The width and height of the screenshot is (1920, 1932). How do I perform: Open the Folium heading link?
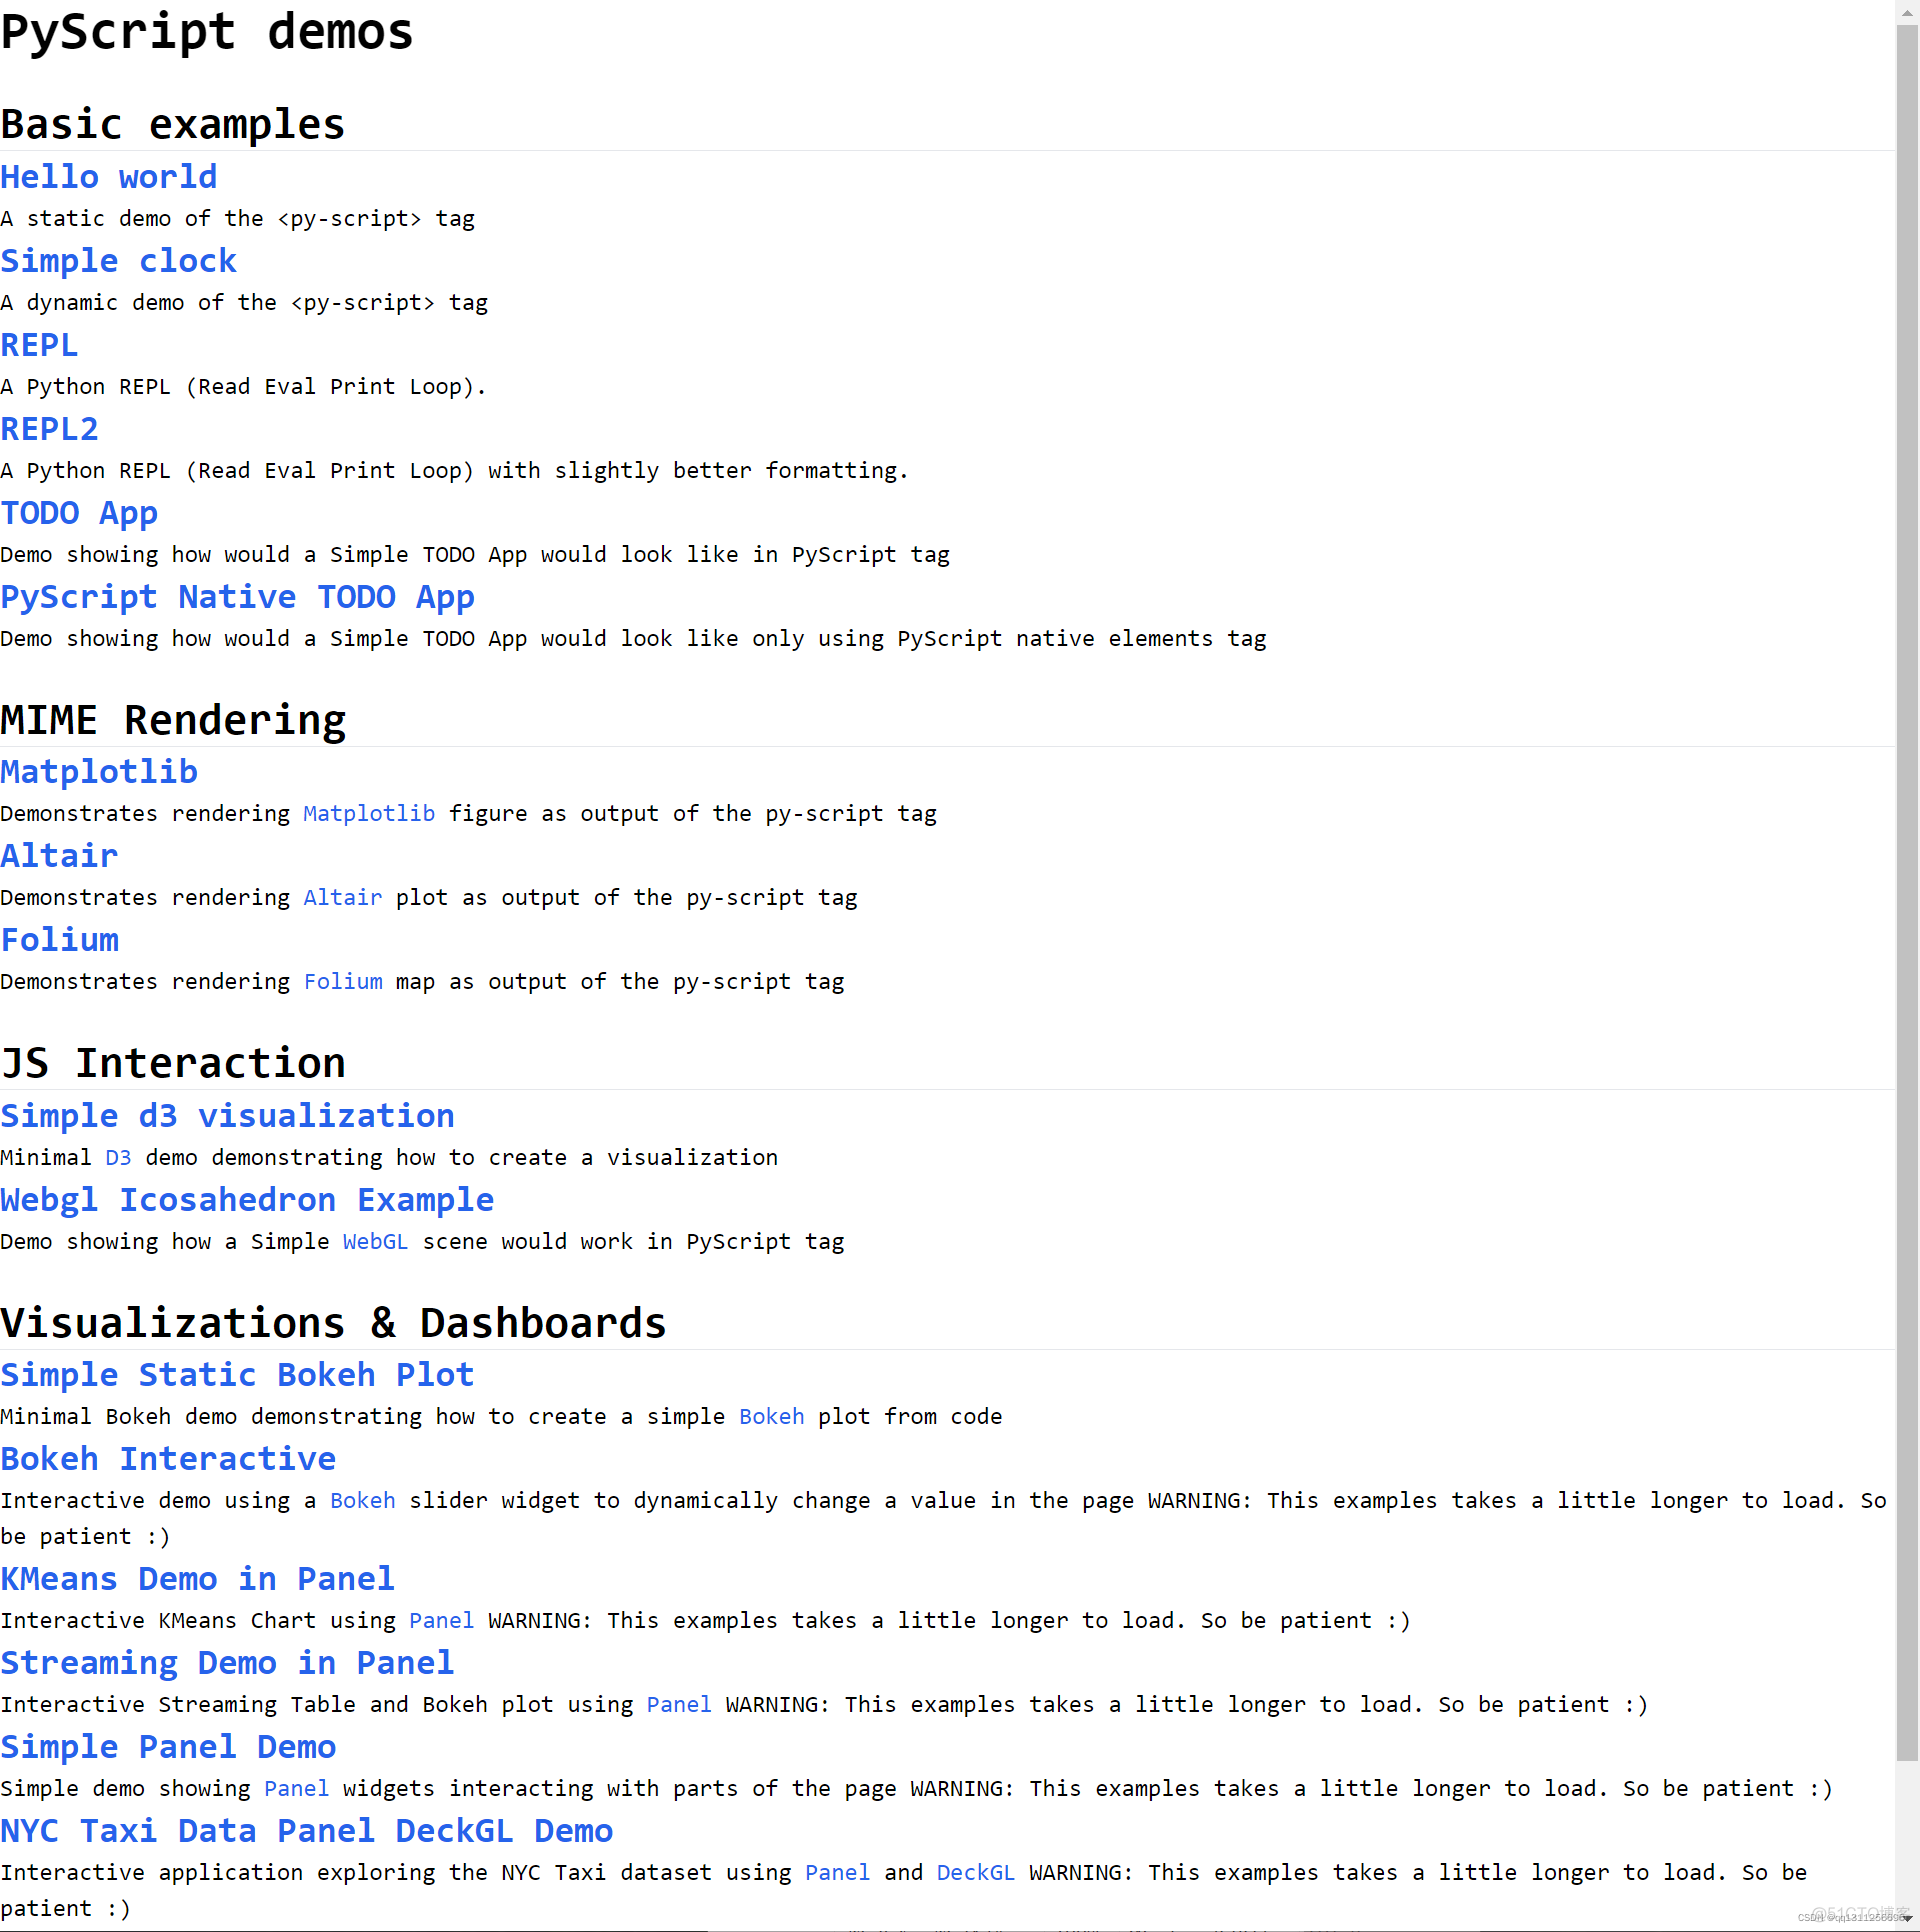pyautogui.click(x=60, y=940)
